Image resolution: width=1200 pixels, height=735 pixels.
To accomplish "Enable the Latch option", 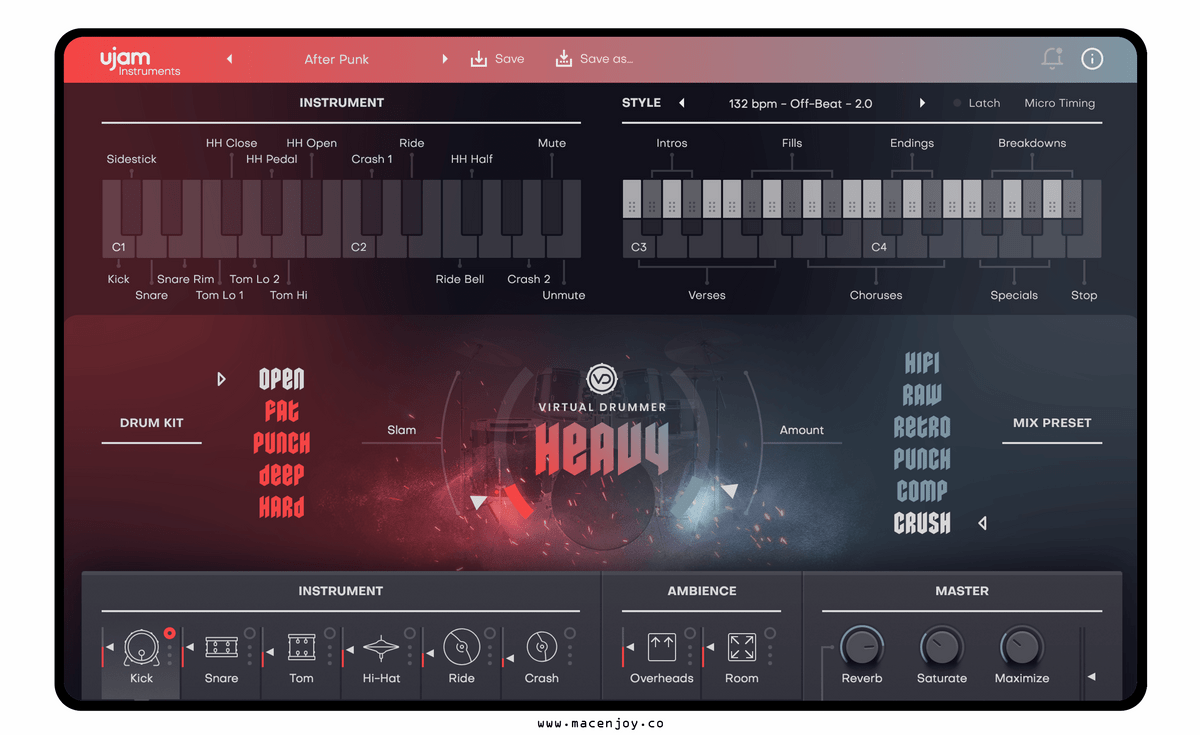I will tap(976, 103).
